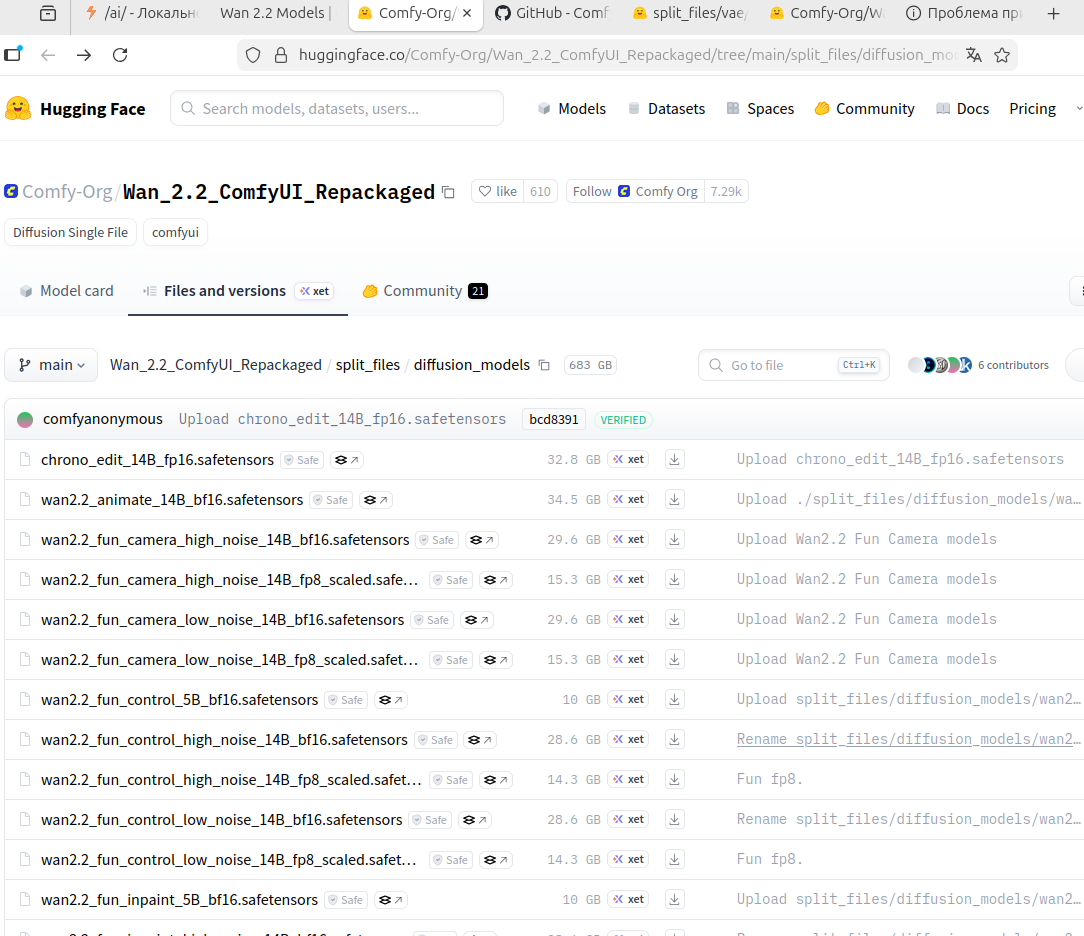Image resolution: width=1084 pixels, height=936 pixels.
Task: Switch to the split_files/vae browser tab
Action: point(691,13)
